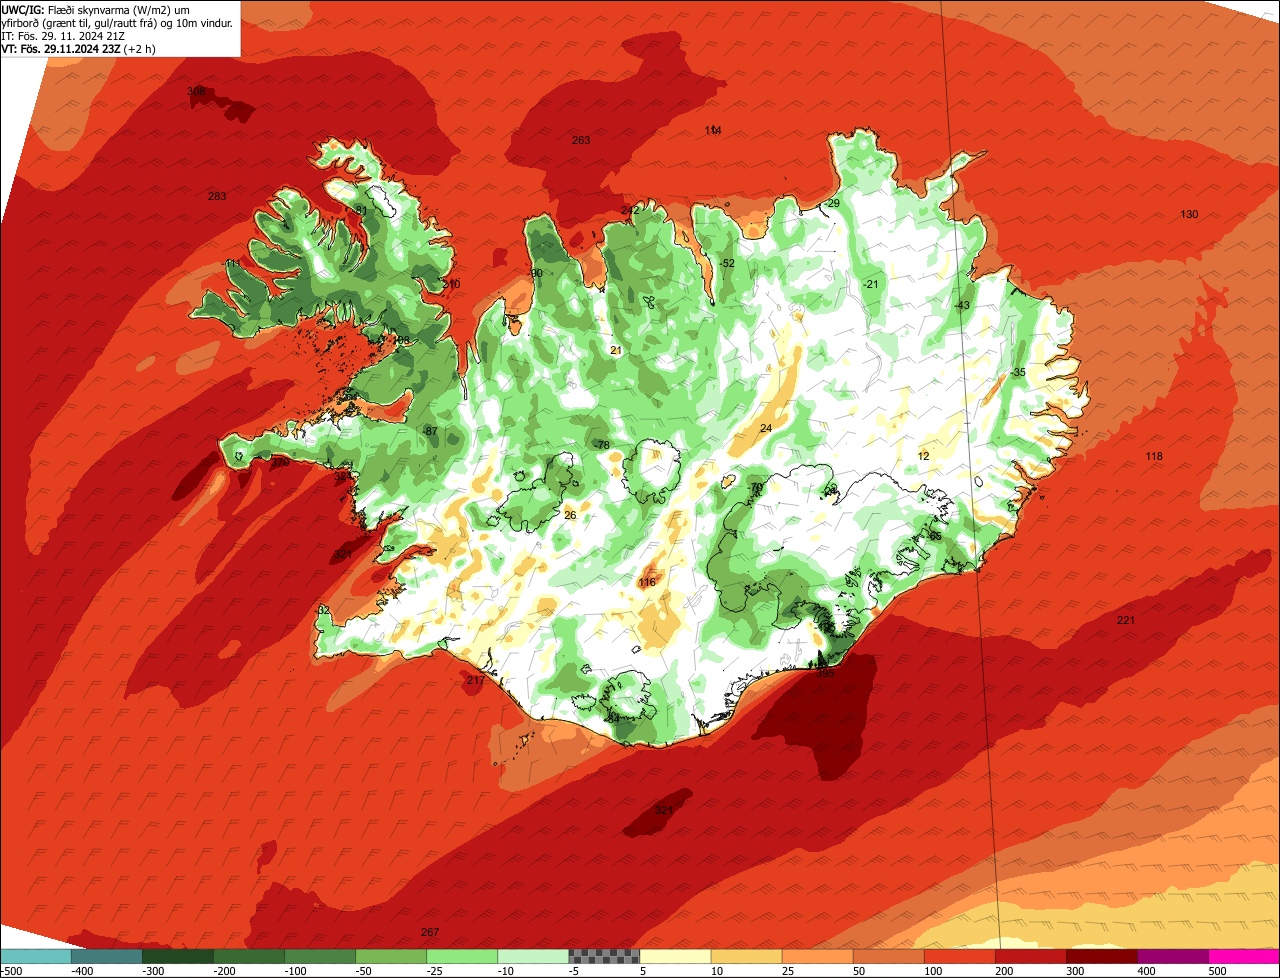Click the red swatch between 200 and 300

coord(1030,955)
